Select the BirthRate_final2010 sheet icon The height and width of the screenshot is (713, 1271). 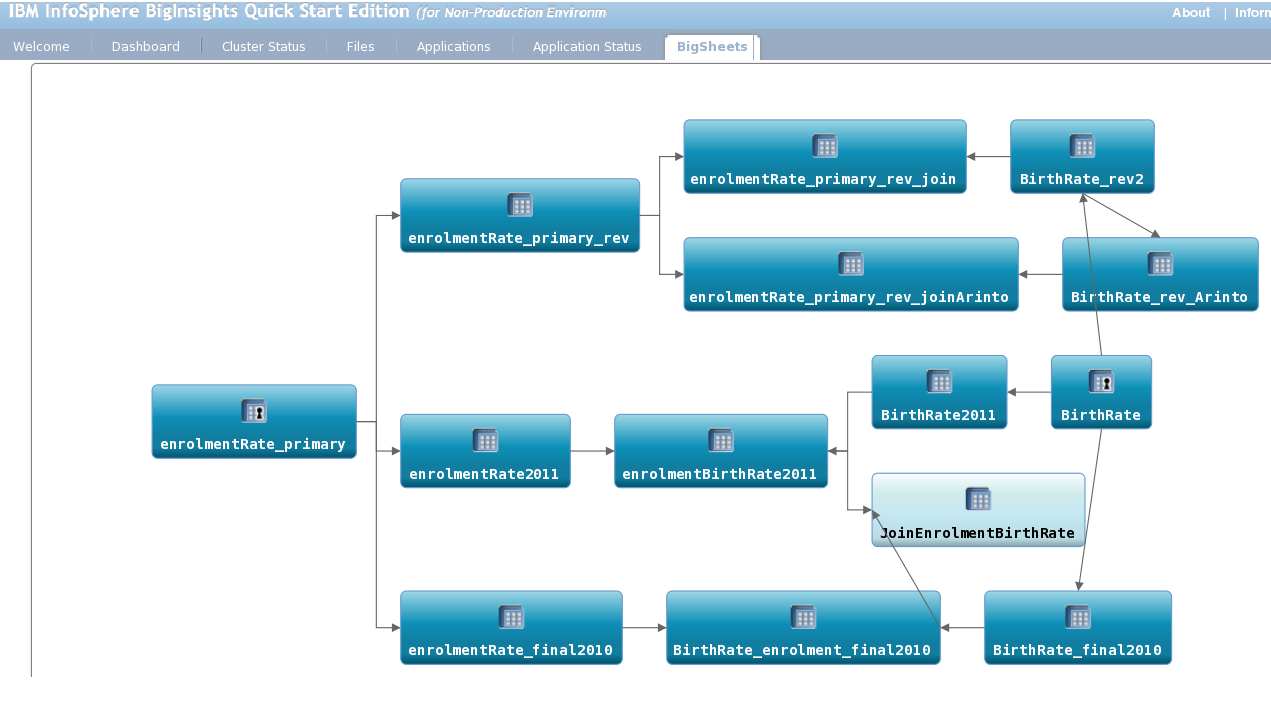[x=1078, y=617]
